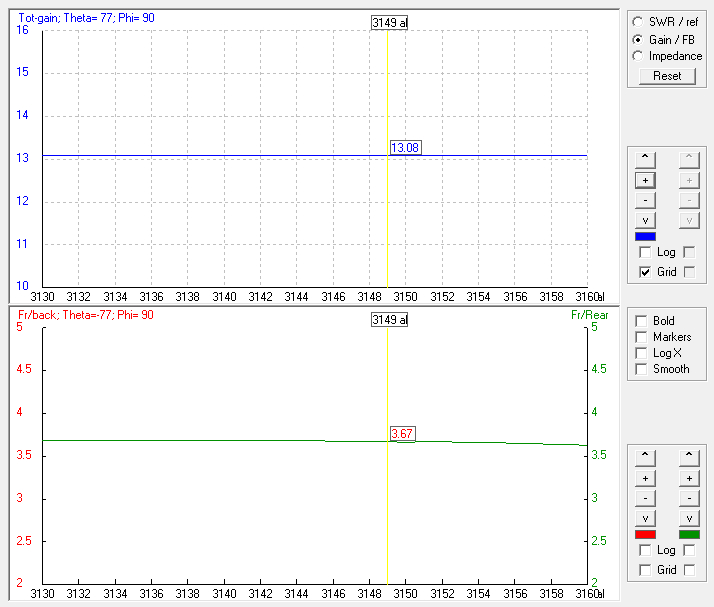Click the up-arrow button above the red swatch
Viewport: 714px width, 607px height.
point(646,455)
